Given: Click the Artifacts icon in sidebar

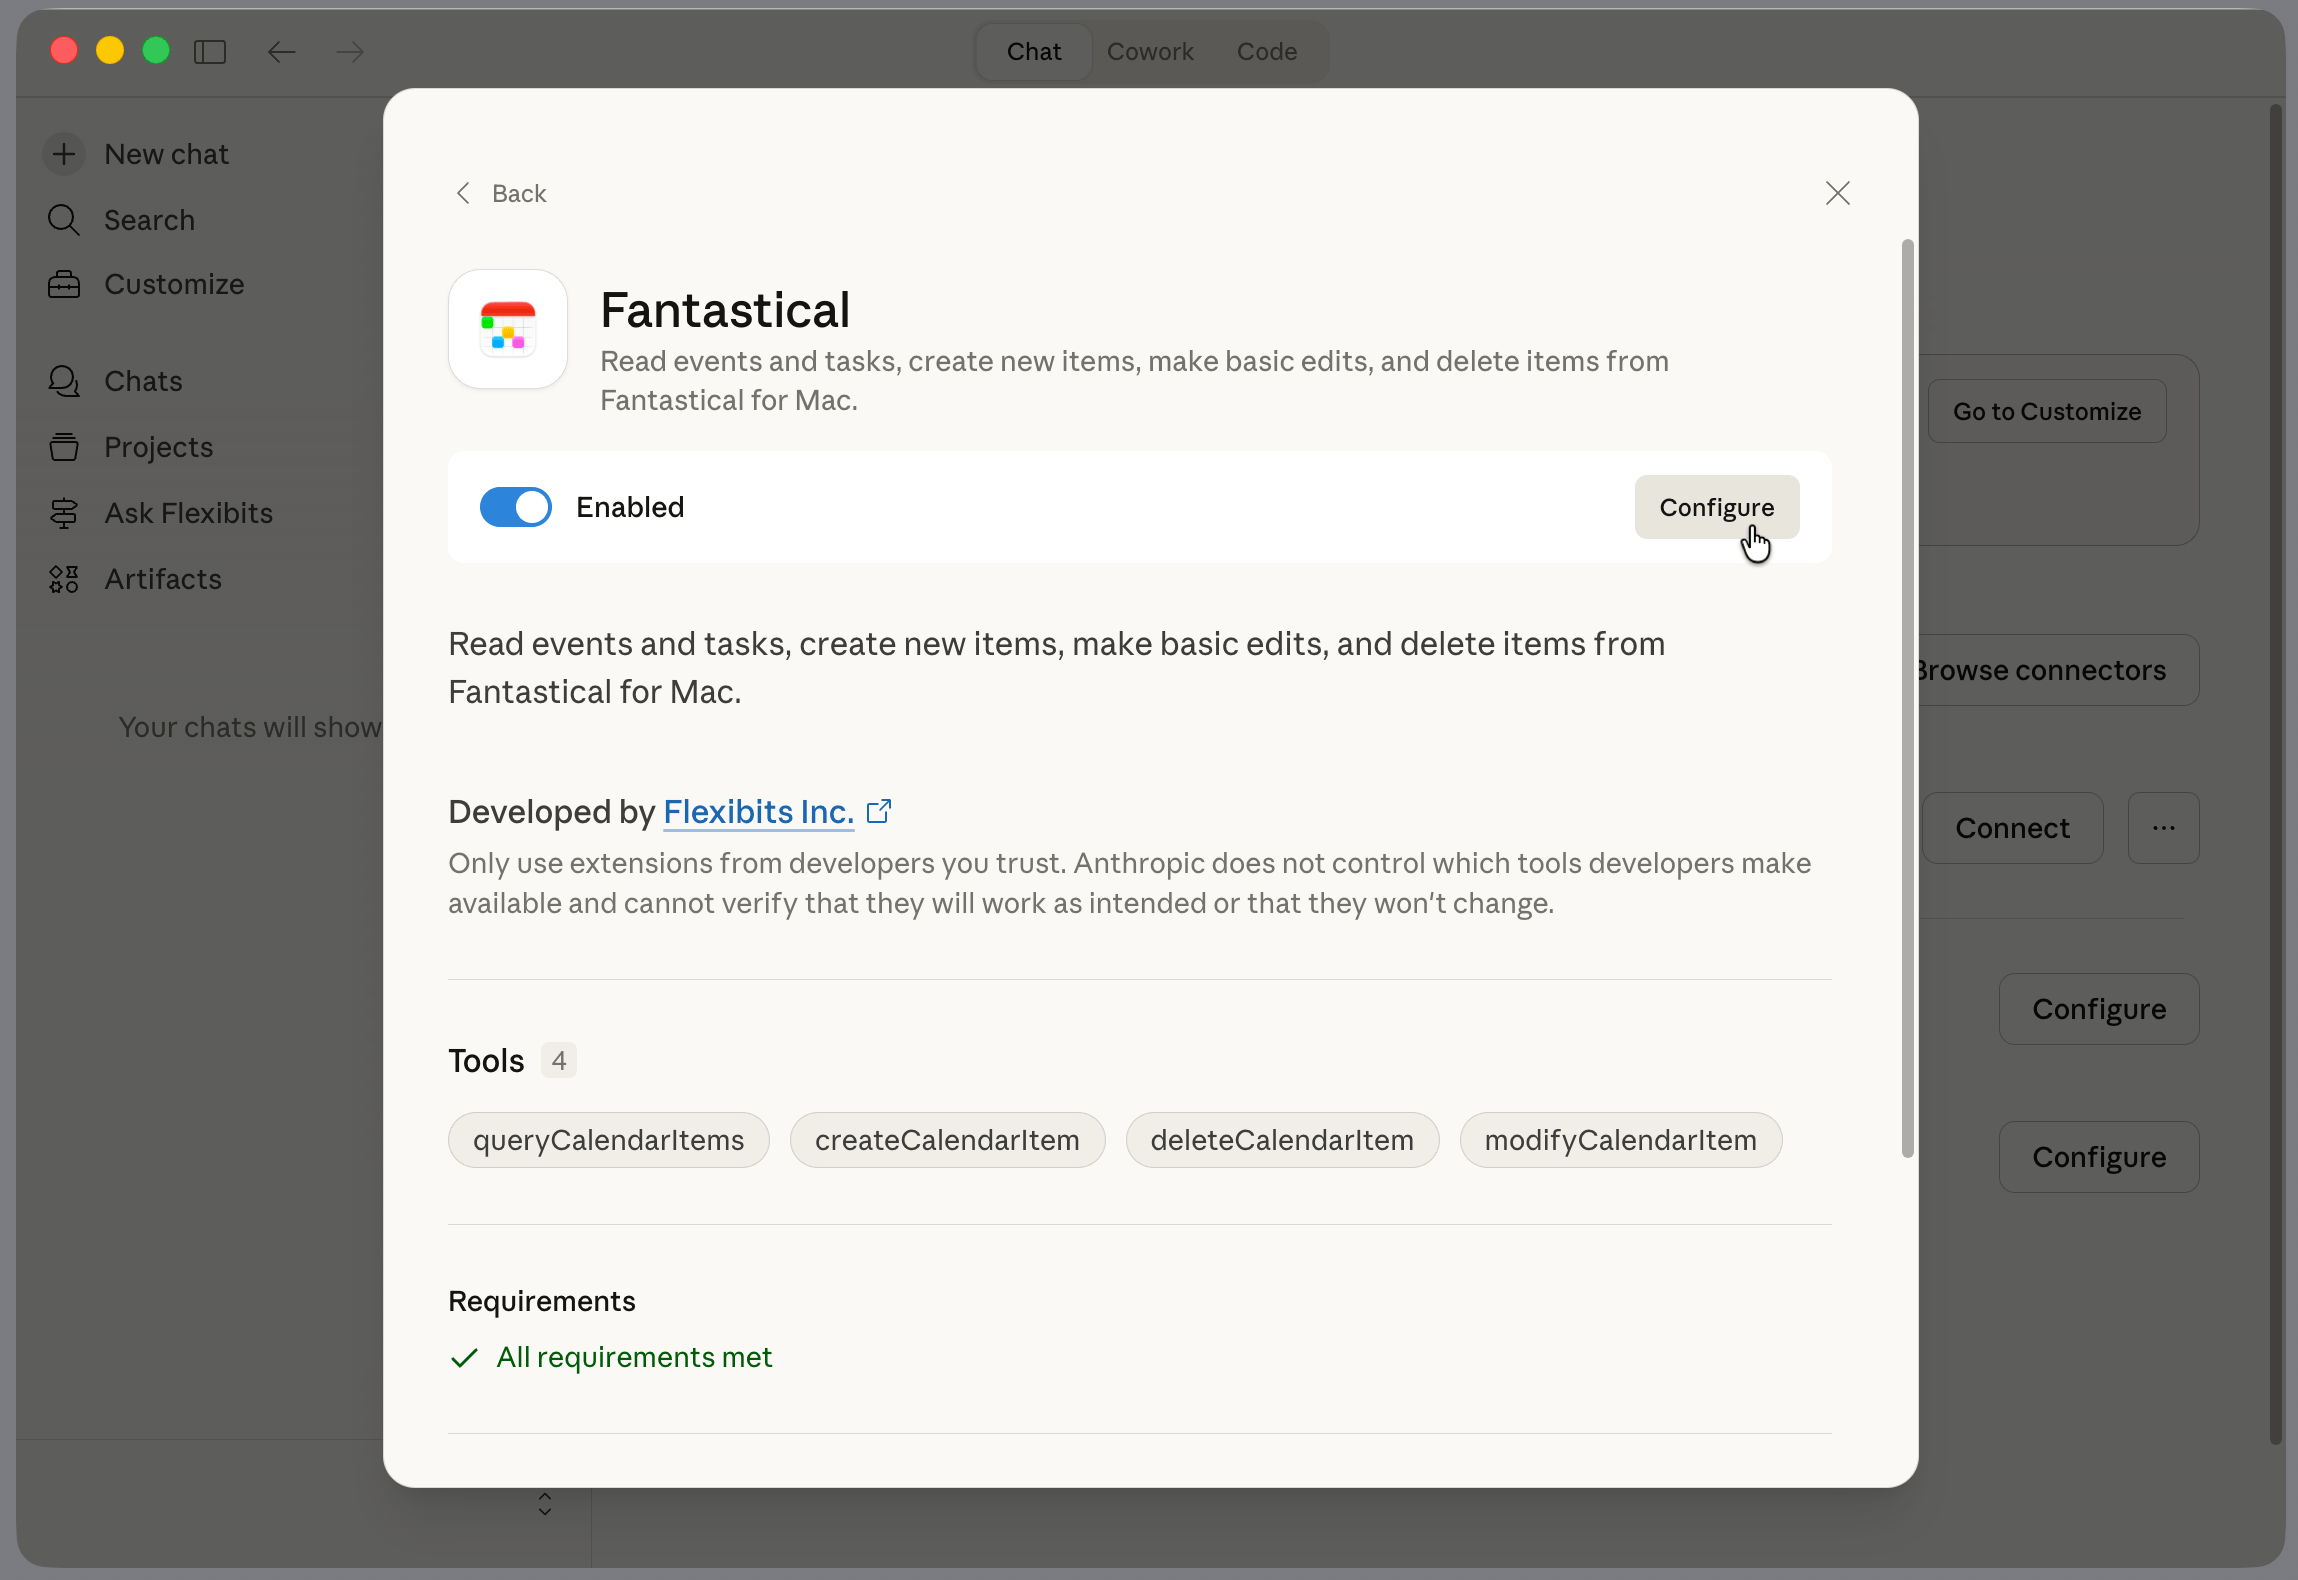Looking at the screenshot, I should point(64,579).
